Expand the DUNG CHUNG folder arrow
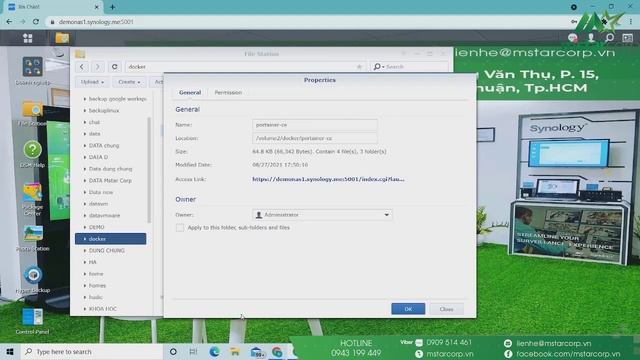This screenshot has width=640, height=360. coord(84,251)
